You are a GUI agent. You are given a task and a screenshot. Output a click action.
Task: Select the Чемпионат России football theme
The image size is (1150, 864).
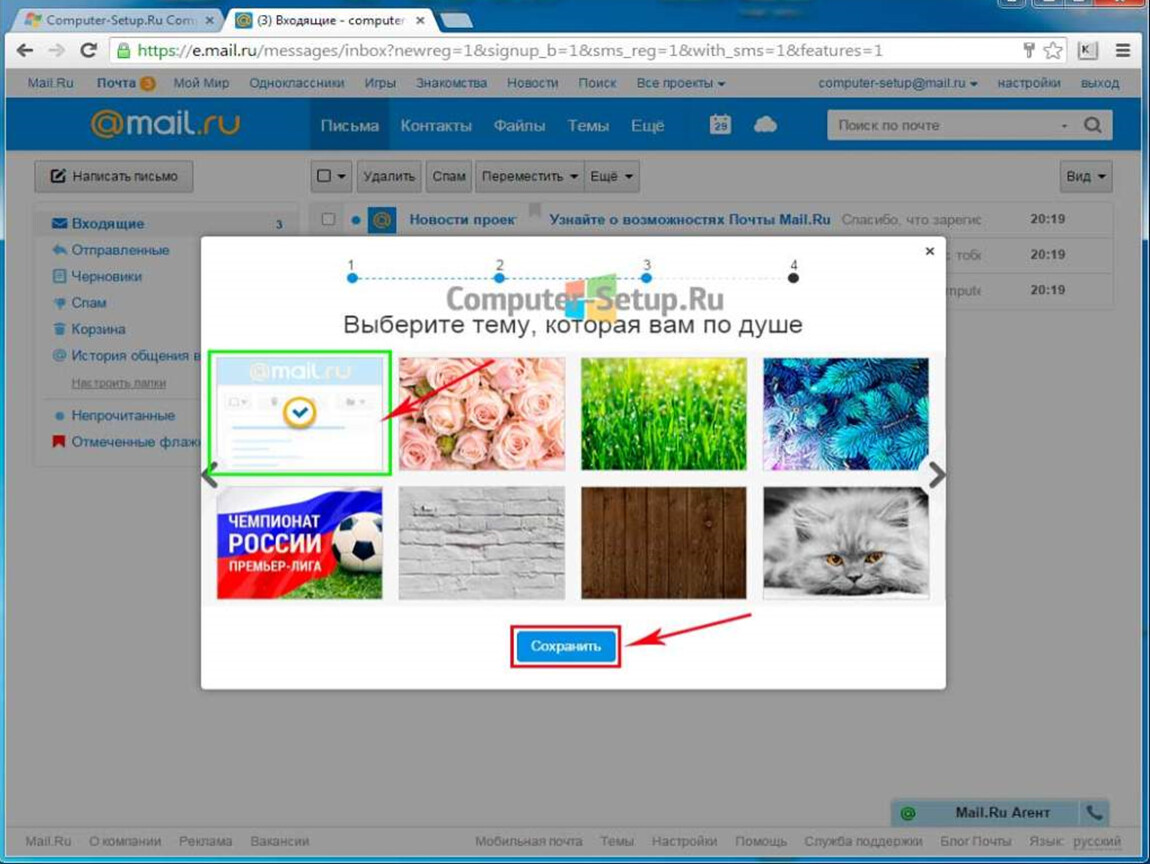click(x=299, y=543)
